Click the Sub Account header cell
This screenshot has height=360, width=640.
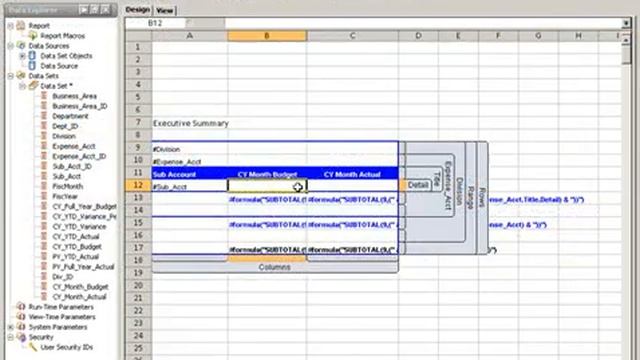[x=189, y=174]
